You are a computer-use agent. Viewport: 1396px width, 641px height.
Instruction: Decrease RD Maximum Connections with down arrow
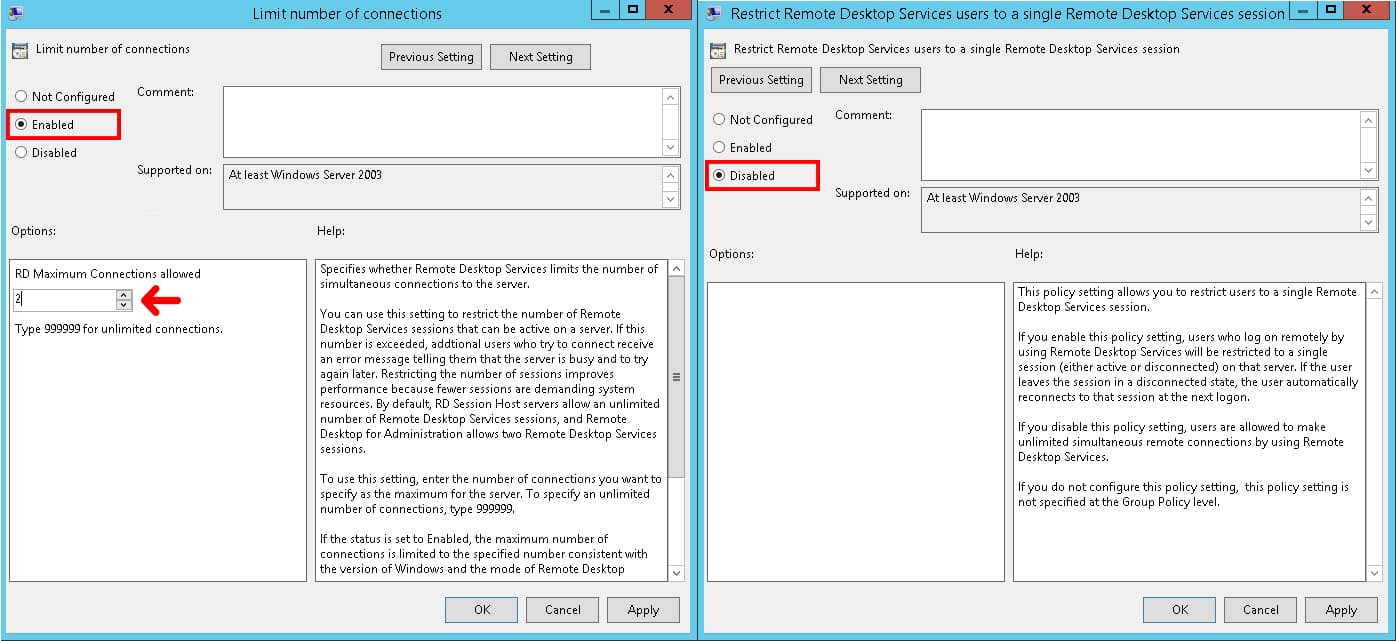(x=124, y=305)
